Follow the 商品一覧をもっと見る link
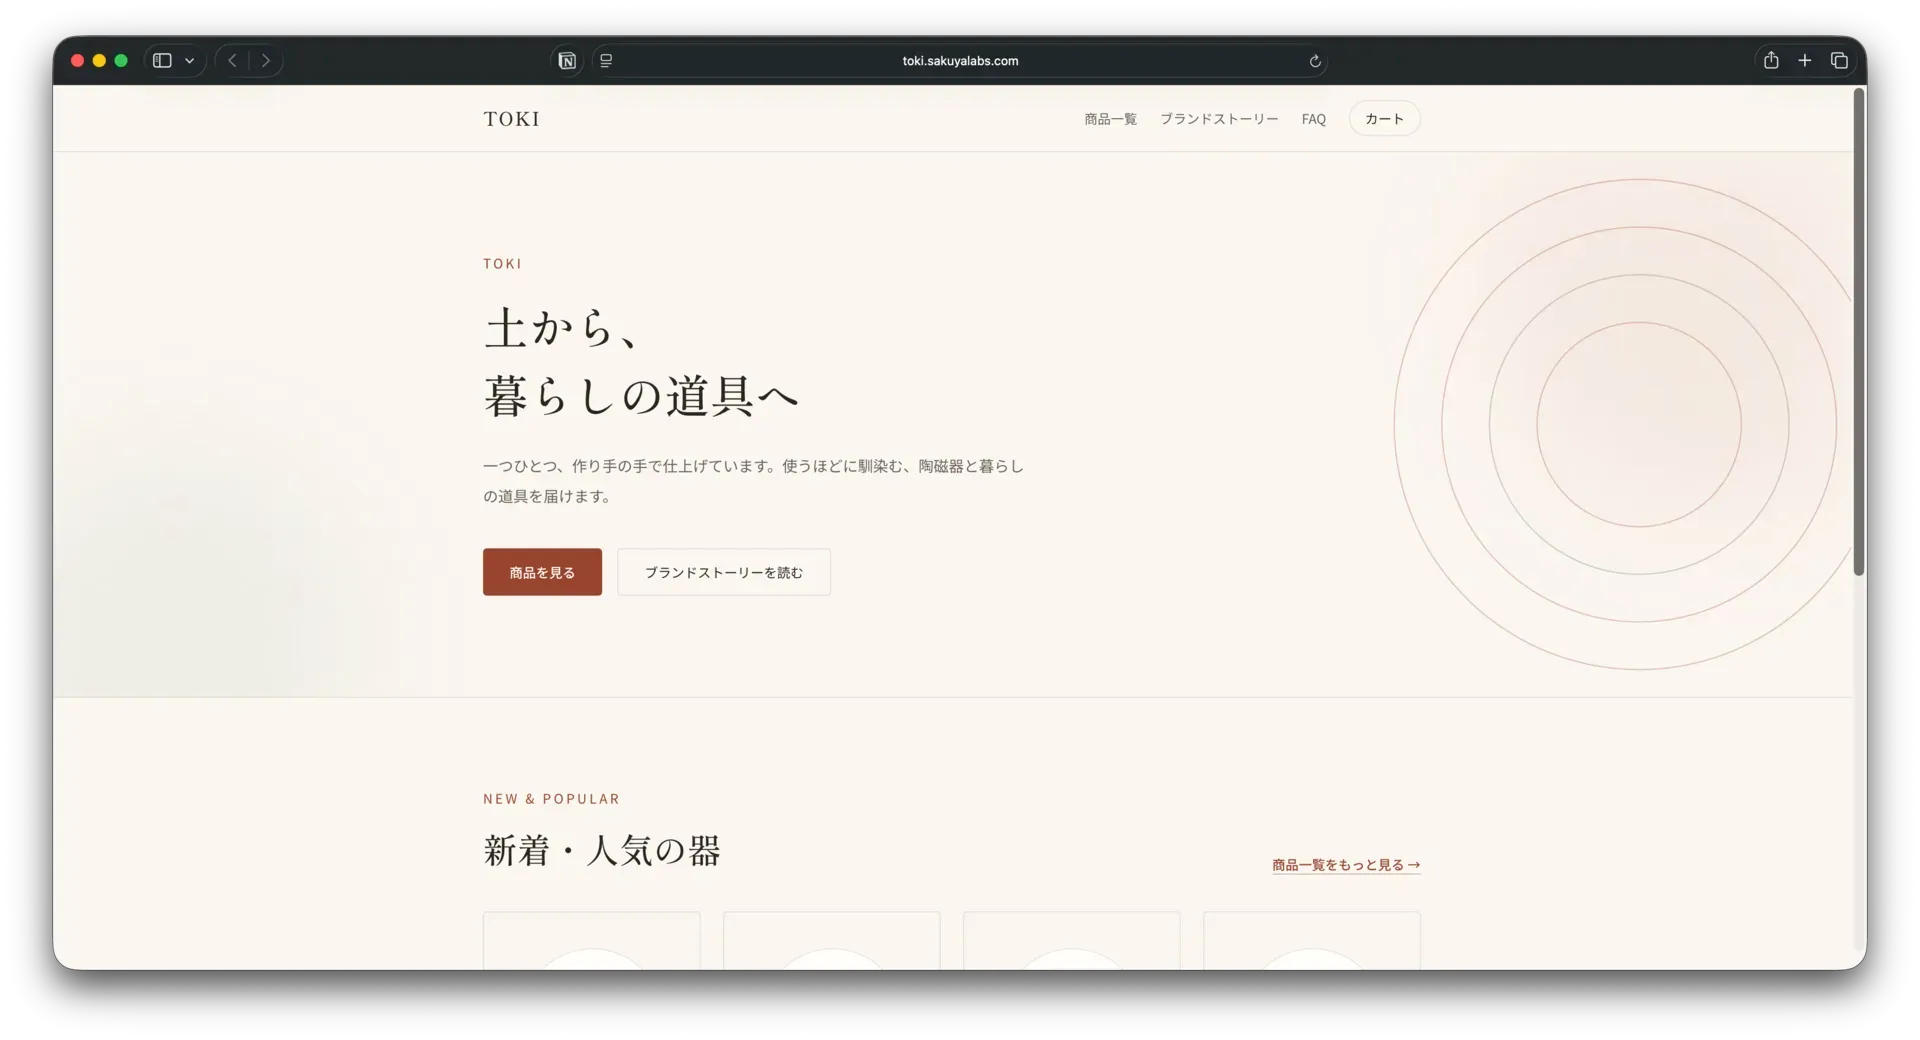Screen dimensions: 1920x1040 pos(1346,865)
